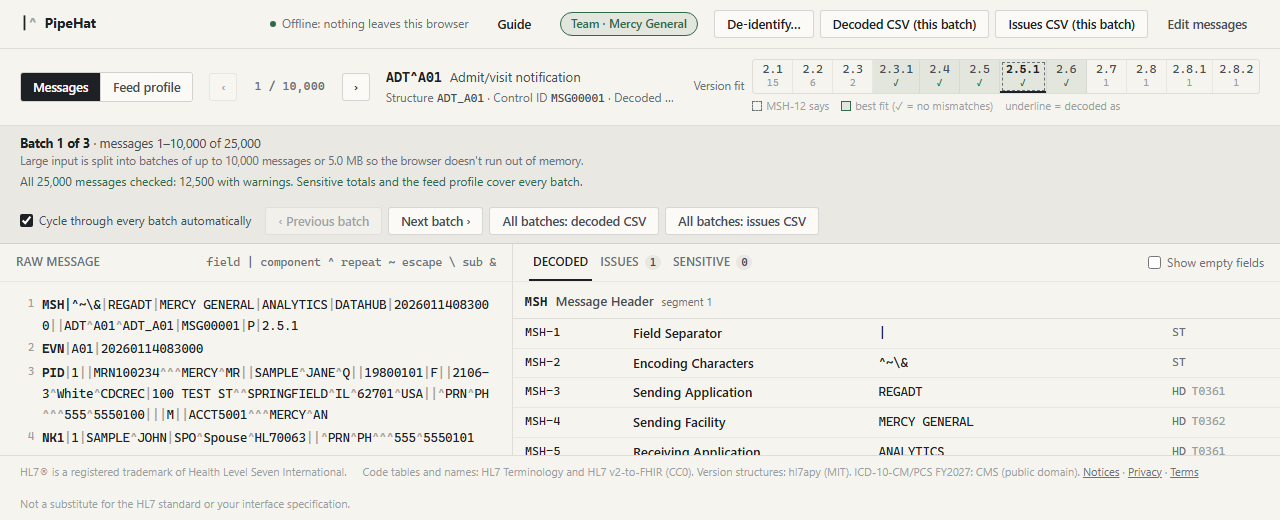
Task: Select MSH-1 Field Separator row
Action: (x=895, y=333)
